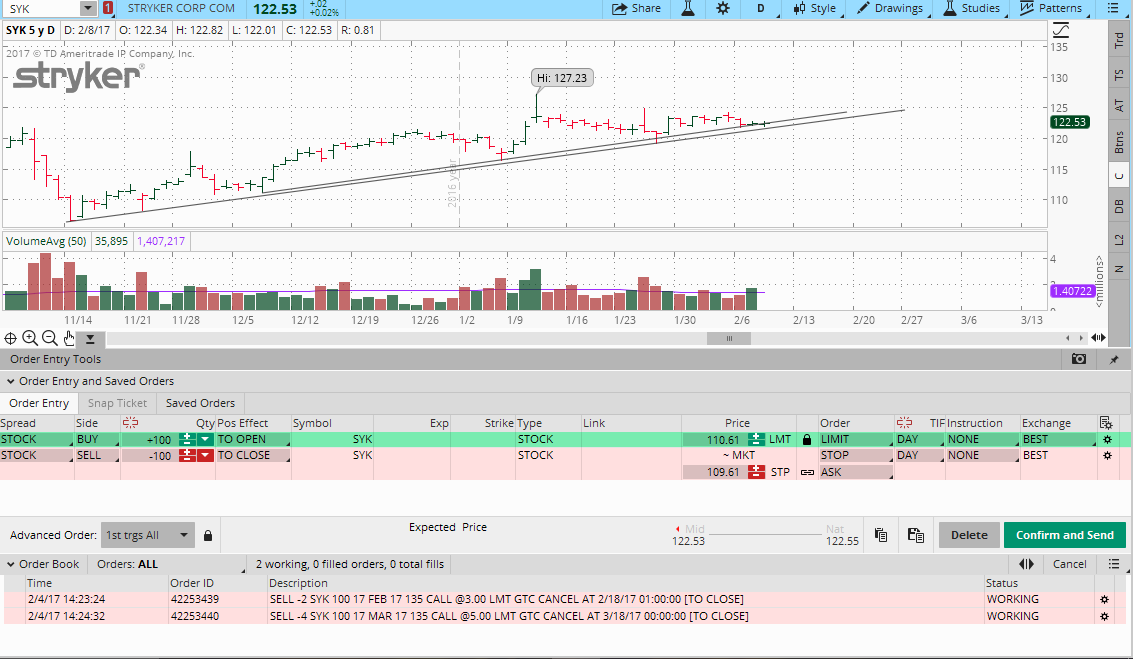Open the SELL quantity red dropdown arrow

(x=205, y=456)
